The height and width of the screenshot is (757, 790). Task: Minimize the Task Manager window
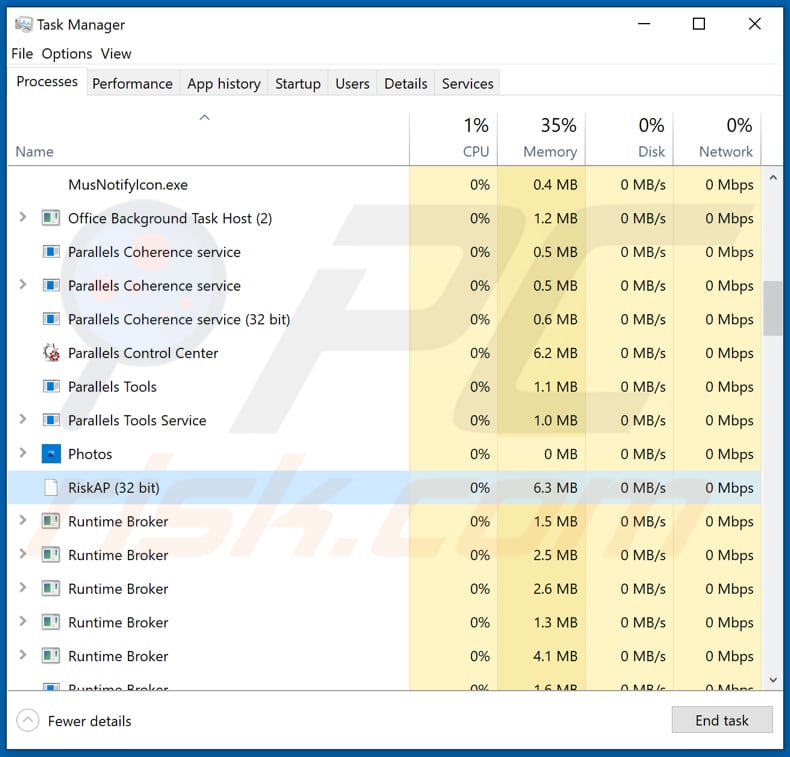644,24
